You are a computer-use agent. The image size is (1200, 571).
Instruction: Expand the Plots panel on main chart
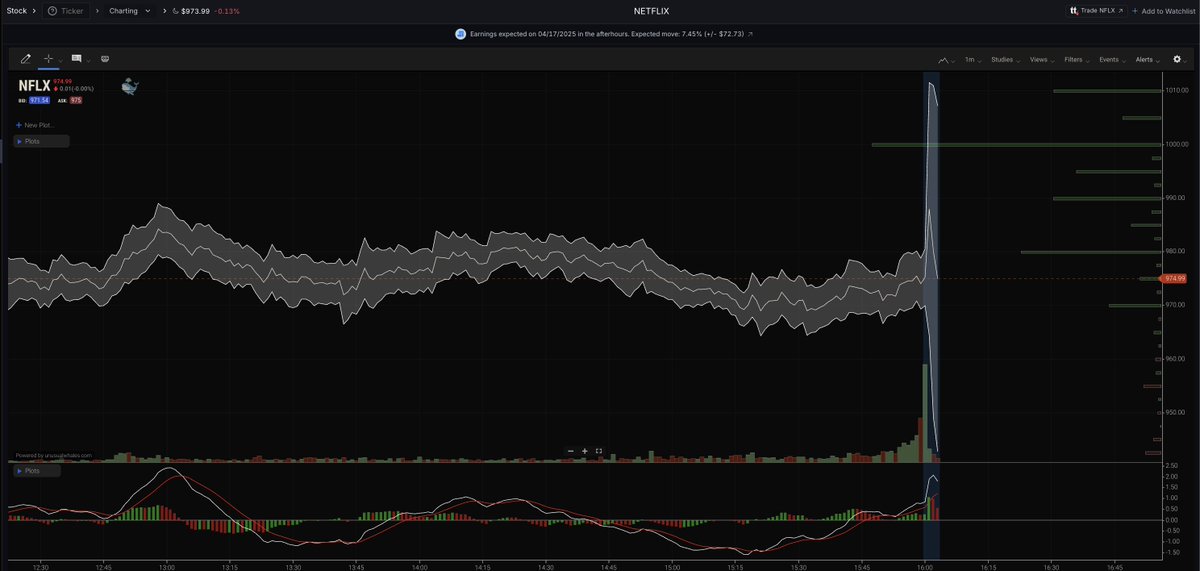pos(41,141)
